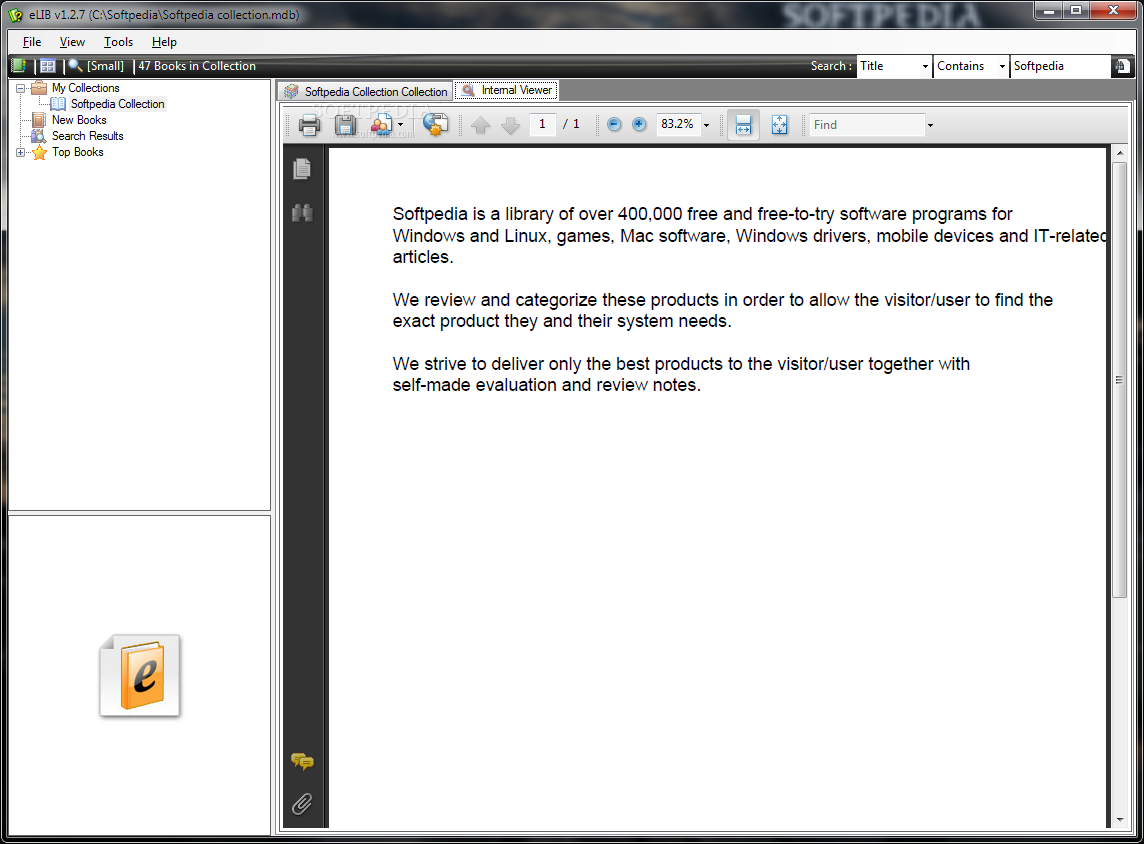Click the vertical scrollbar thumb
1144x844 pixels.
tap(1120, 380)
